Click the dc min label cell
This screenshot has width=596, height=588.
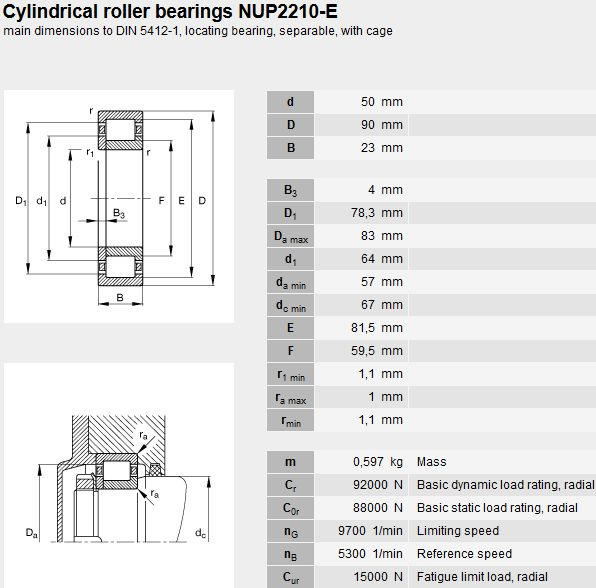click(290, 305)
